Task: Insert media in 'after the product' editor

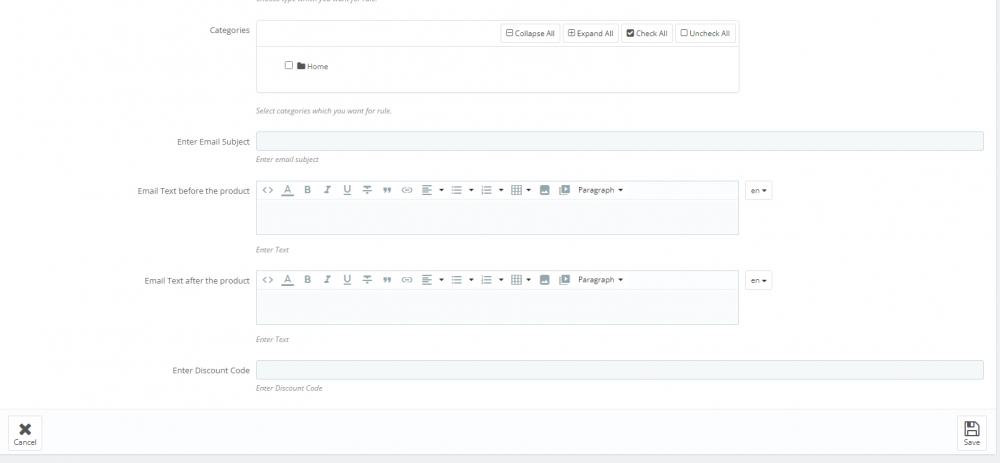Action: tap(564, 280)
